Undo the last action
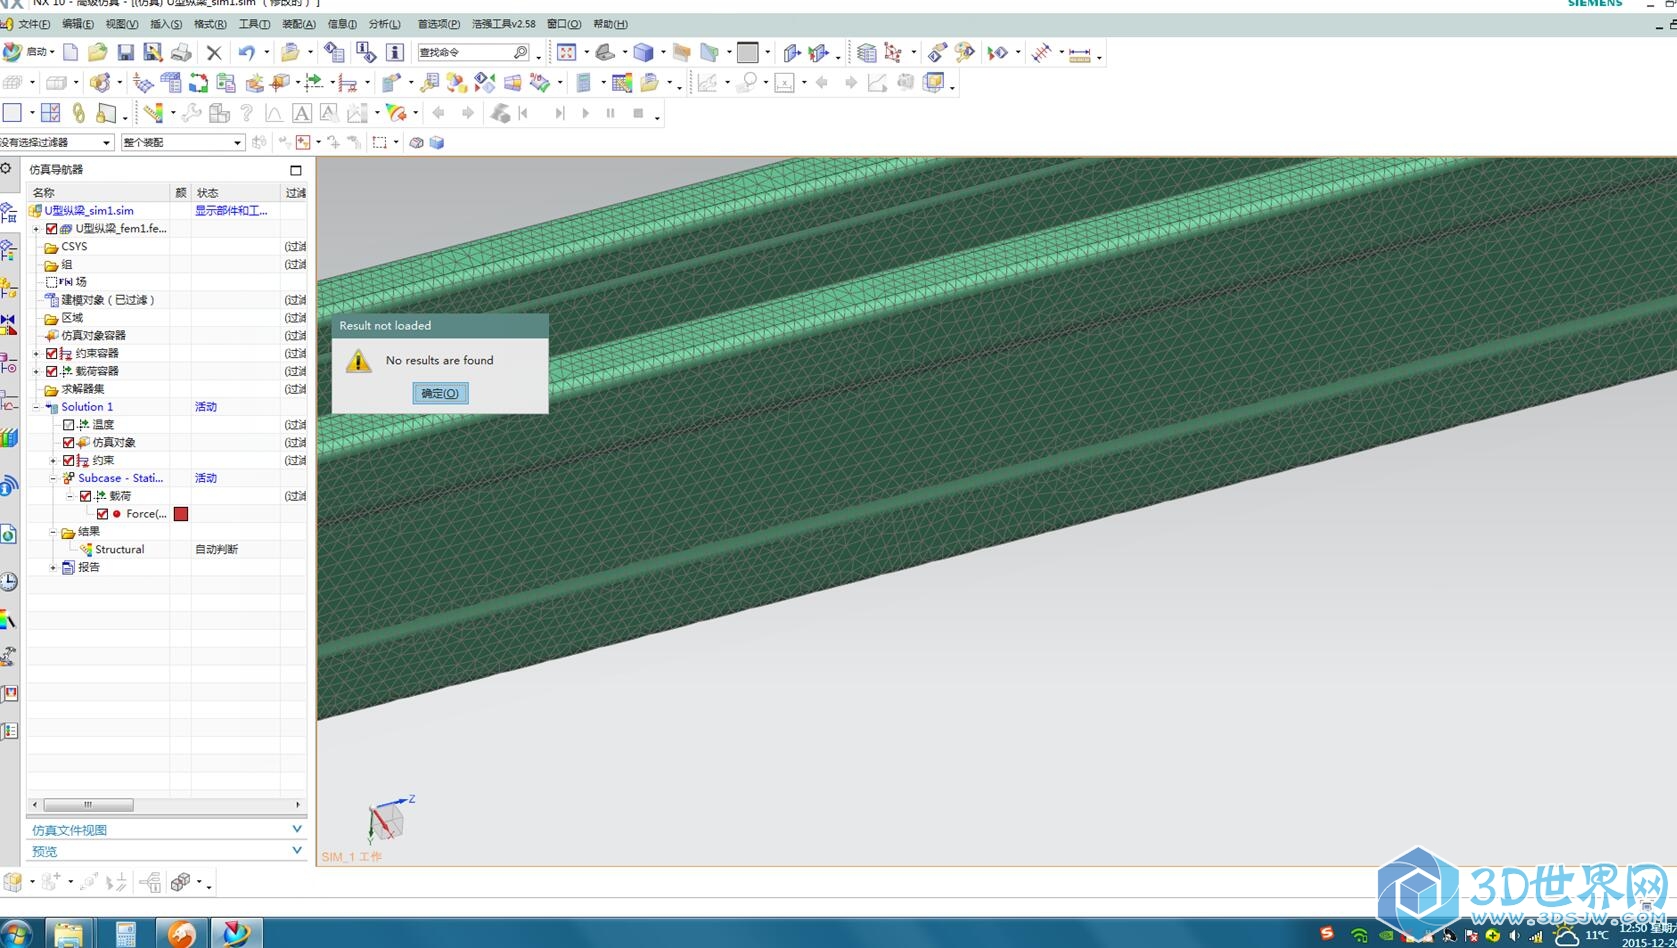The height and width of the screenshot is (948, 1677). click(247, 52)
